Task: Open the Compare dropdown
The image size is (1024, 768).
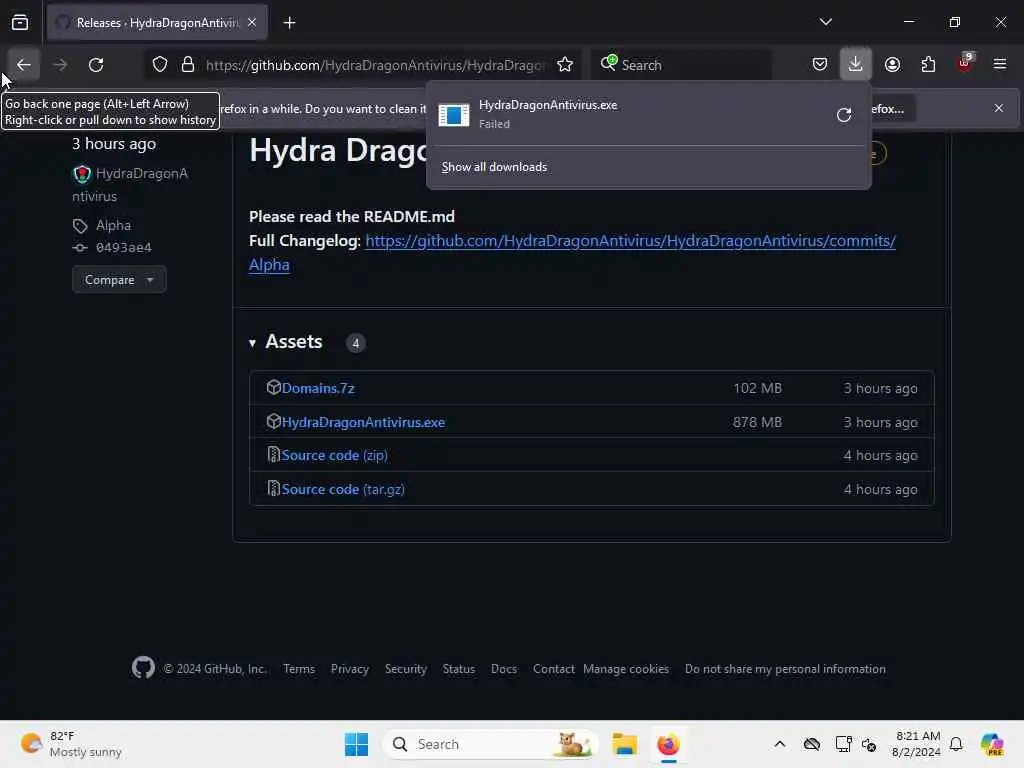Action: (119, 280)
